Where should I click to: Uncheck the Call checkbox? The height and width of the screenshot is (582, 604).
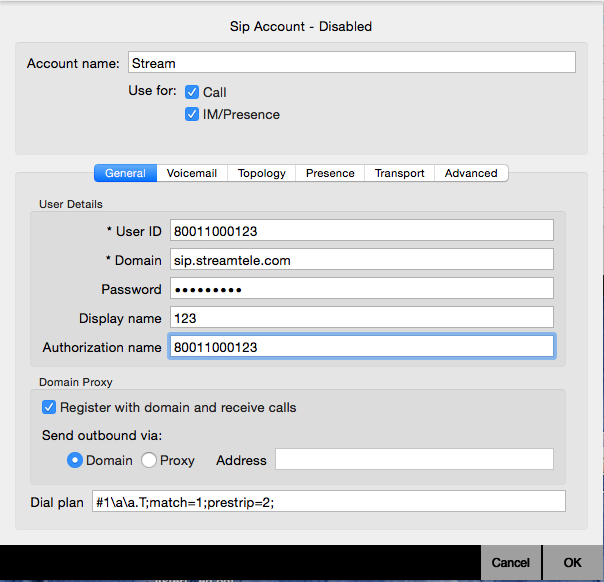pos(193,92)
